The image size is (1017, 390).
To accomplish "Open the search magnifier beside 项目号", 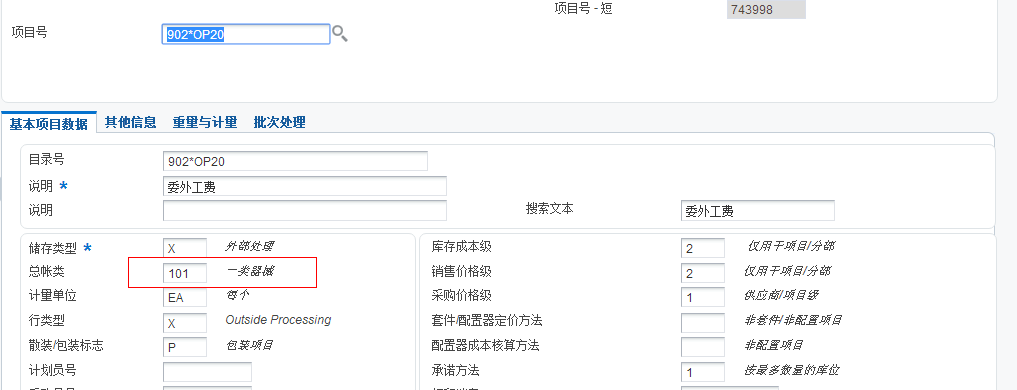I will click(x=340, y=34).
